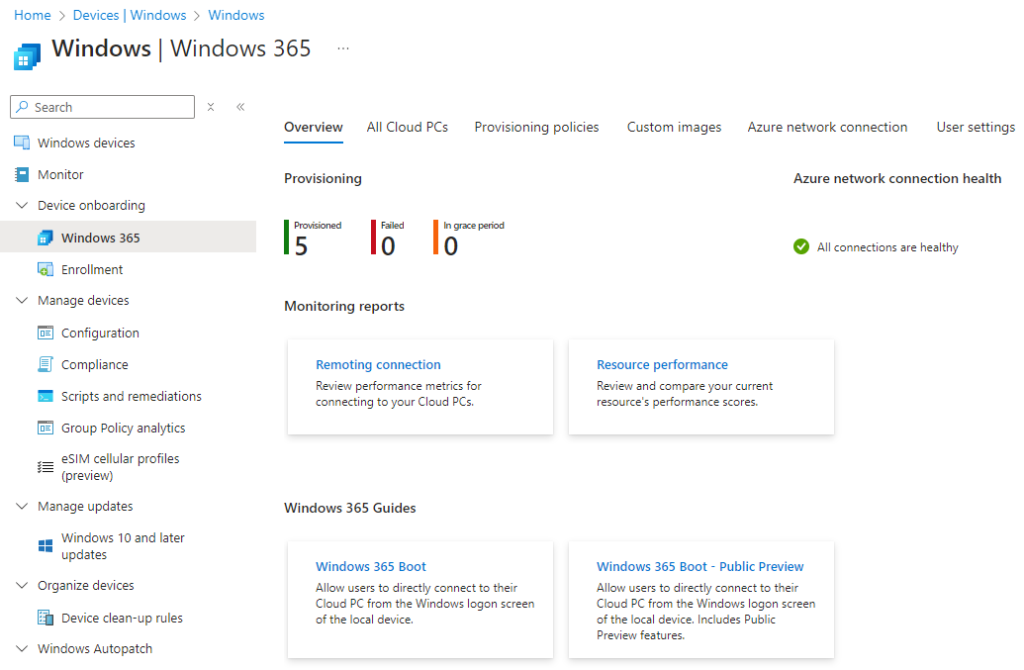The height and width of the screenshot is (670, 1024).
Task: Click the Windows 10 and later updates icon
Action: [45, 546]
